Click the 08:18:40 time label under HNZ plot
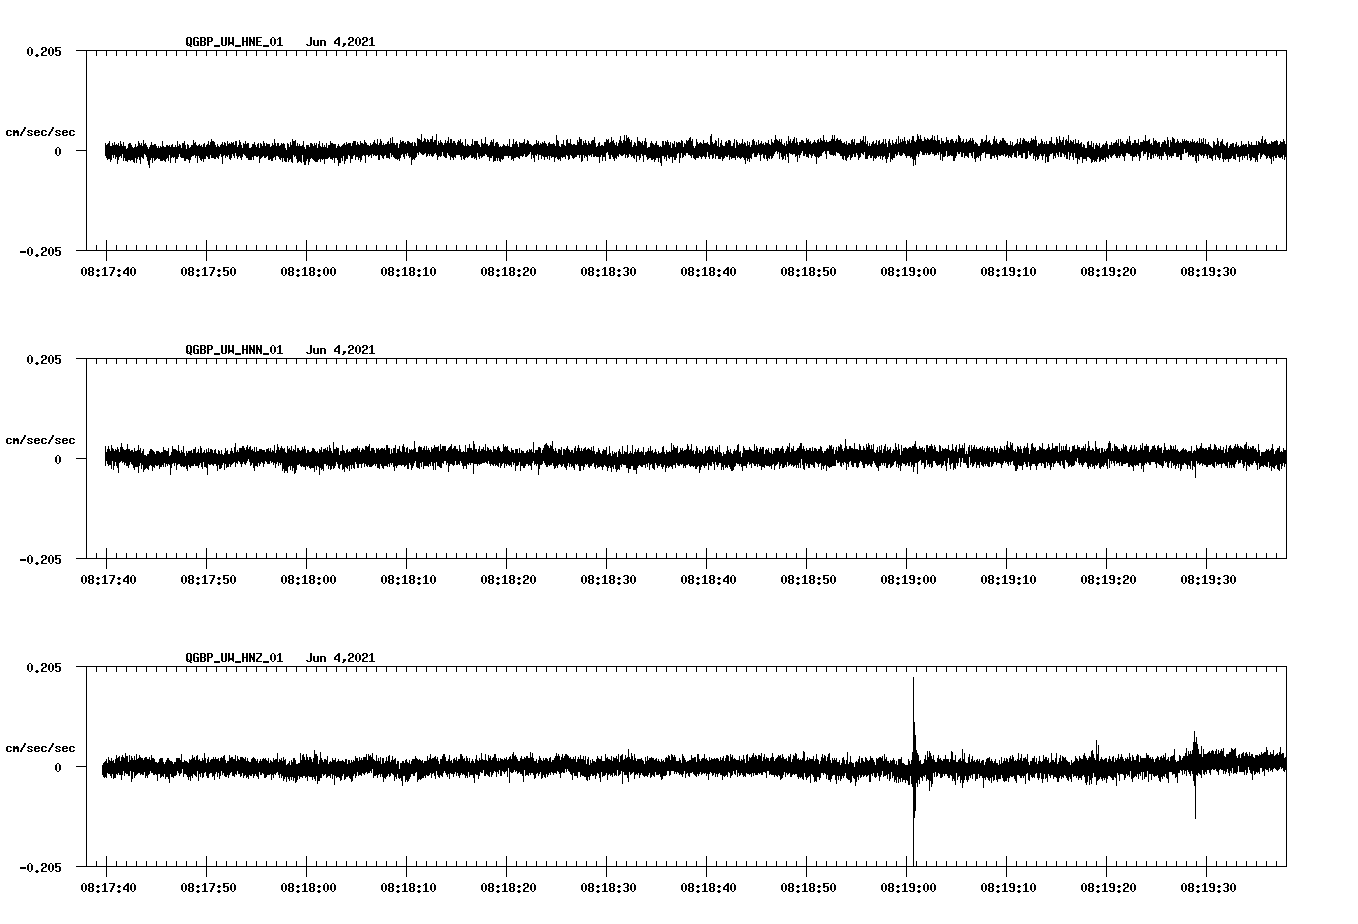1358x924 pixels. click(709, 888)
